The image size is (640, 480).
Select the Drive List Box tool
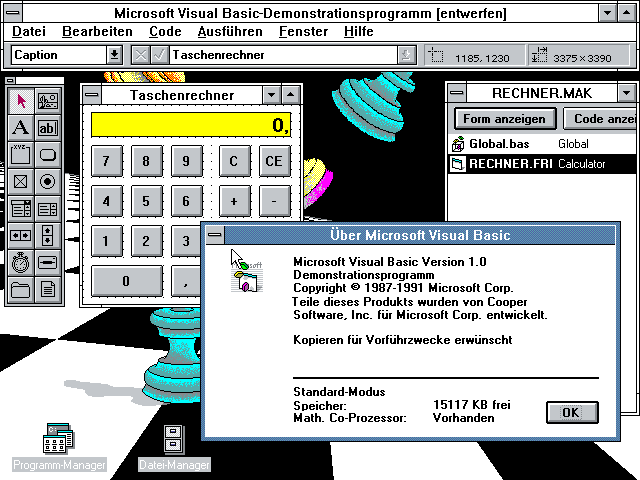coord(48,263)
